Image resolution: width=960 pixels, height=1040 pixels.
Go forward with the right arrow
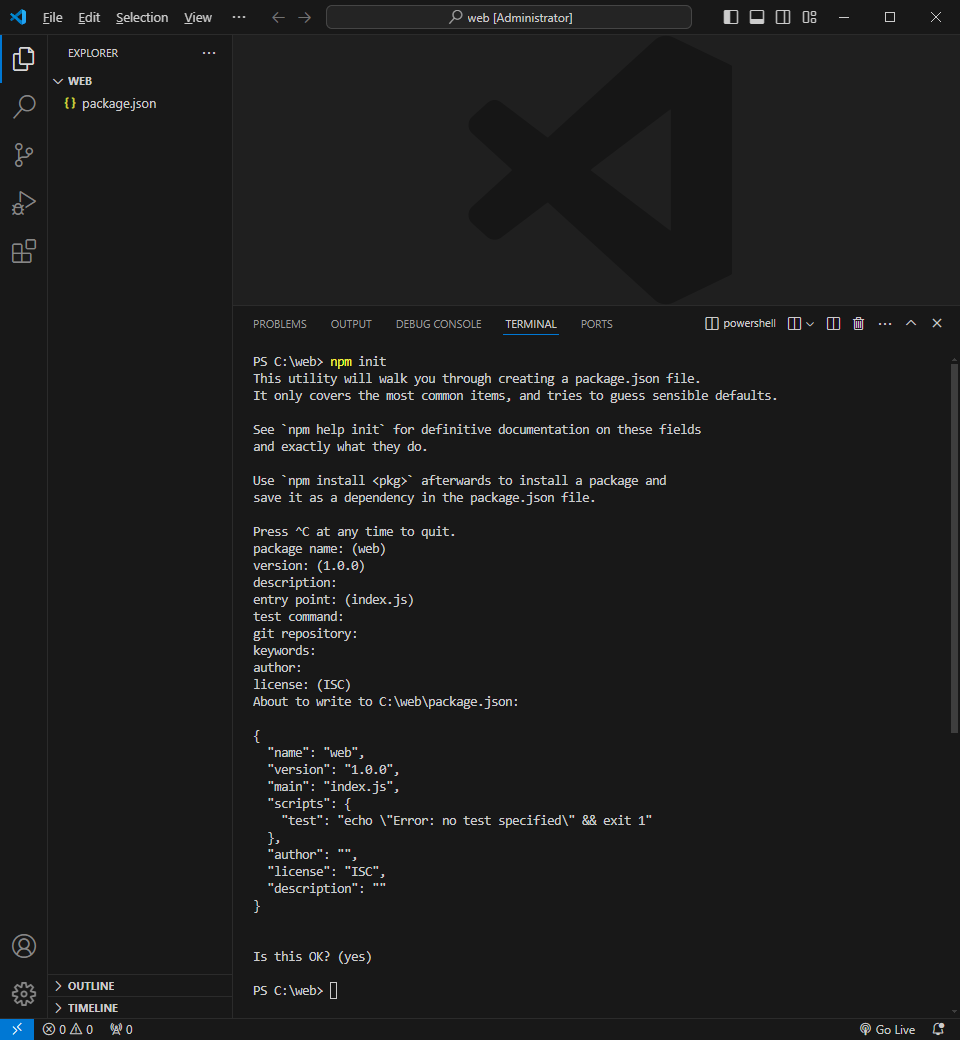pos(305,17)
